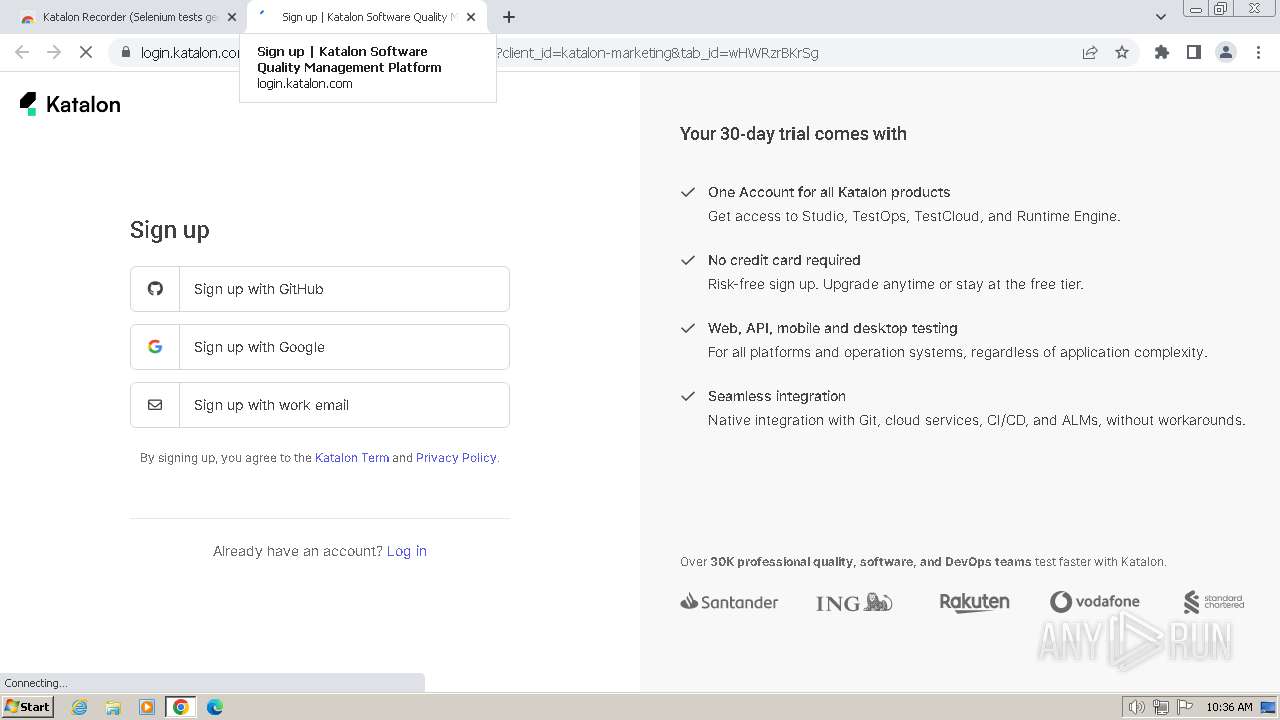Click the Rakuten logo
Screen dimensions: 1280x720
[x=974, y=602]
